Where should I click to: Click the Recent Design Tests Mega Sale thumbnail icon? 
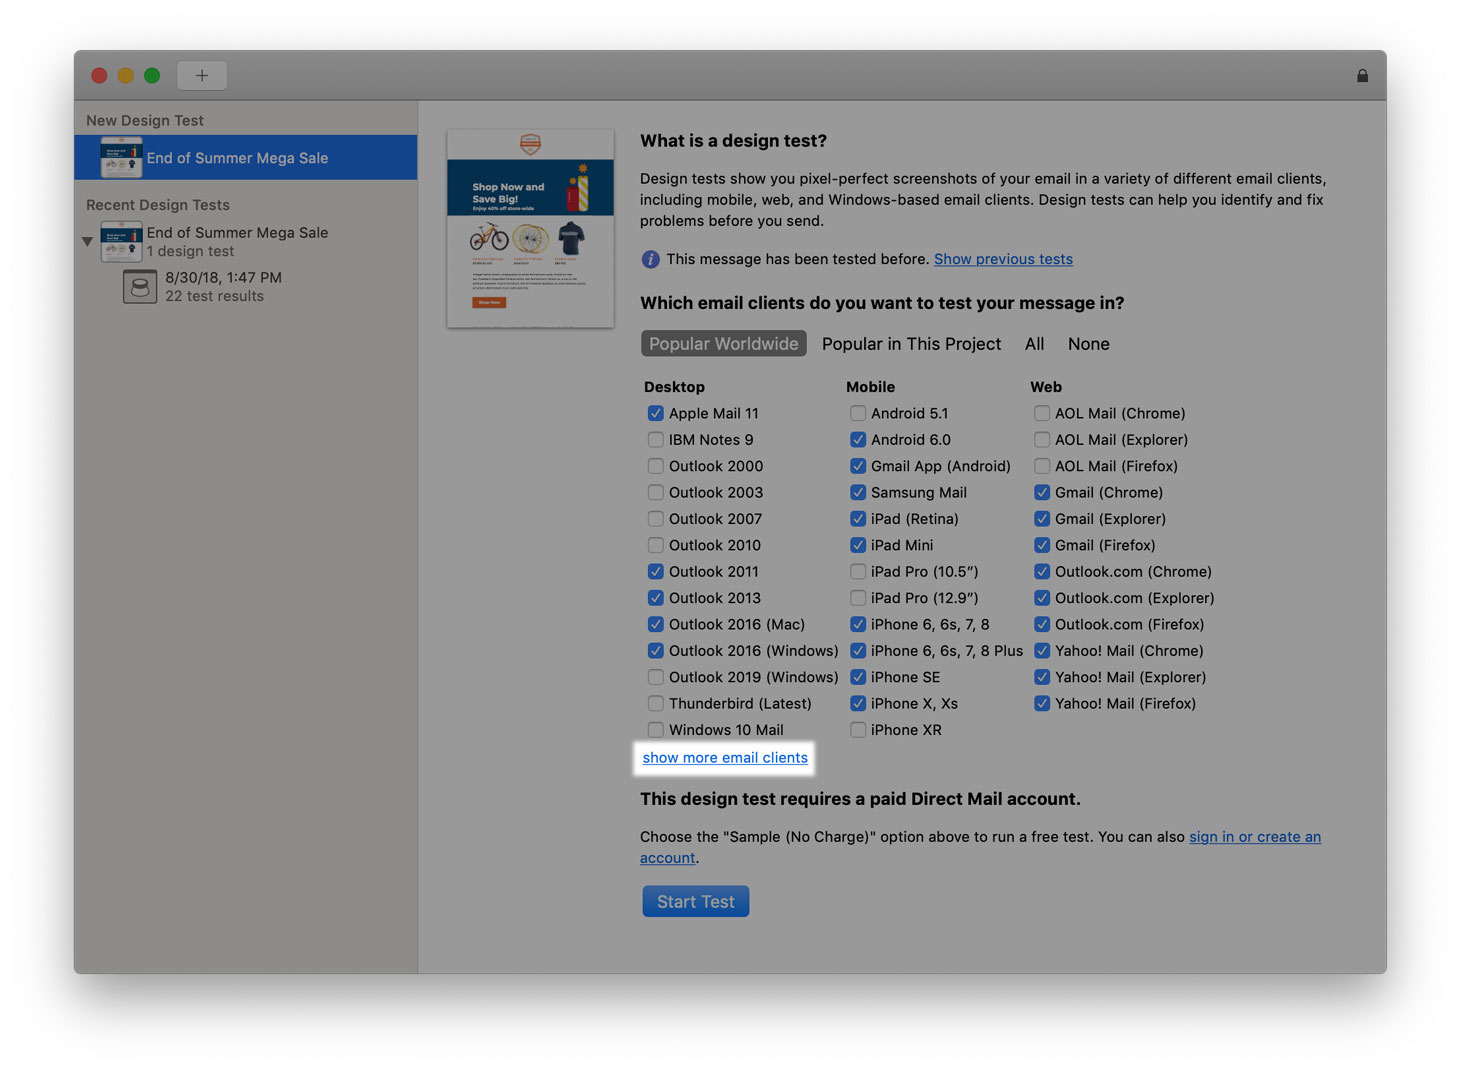[x=122, y=242]
